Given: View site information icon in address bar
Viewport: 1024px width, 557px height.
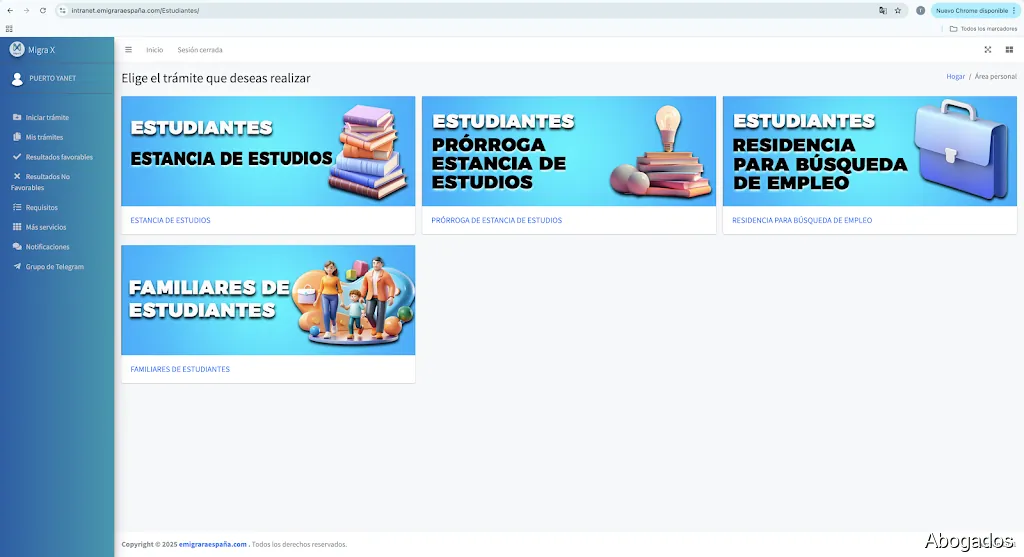Looking at the screenshot, I should [63, 10].
